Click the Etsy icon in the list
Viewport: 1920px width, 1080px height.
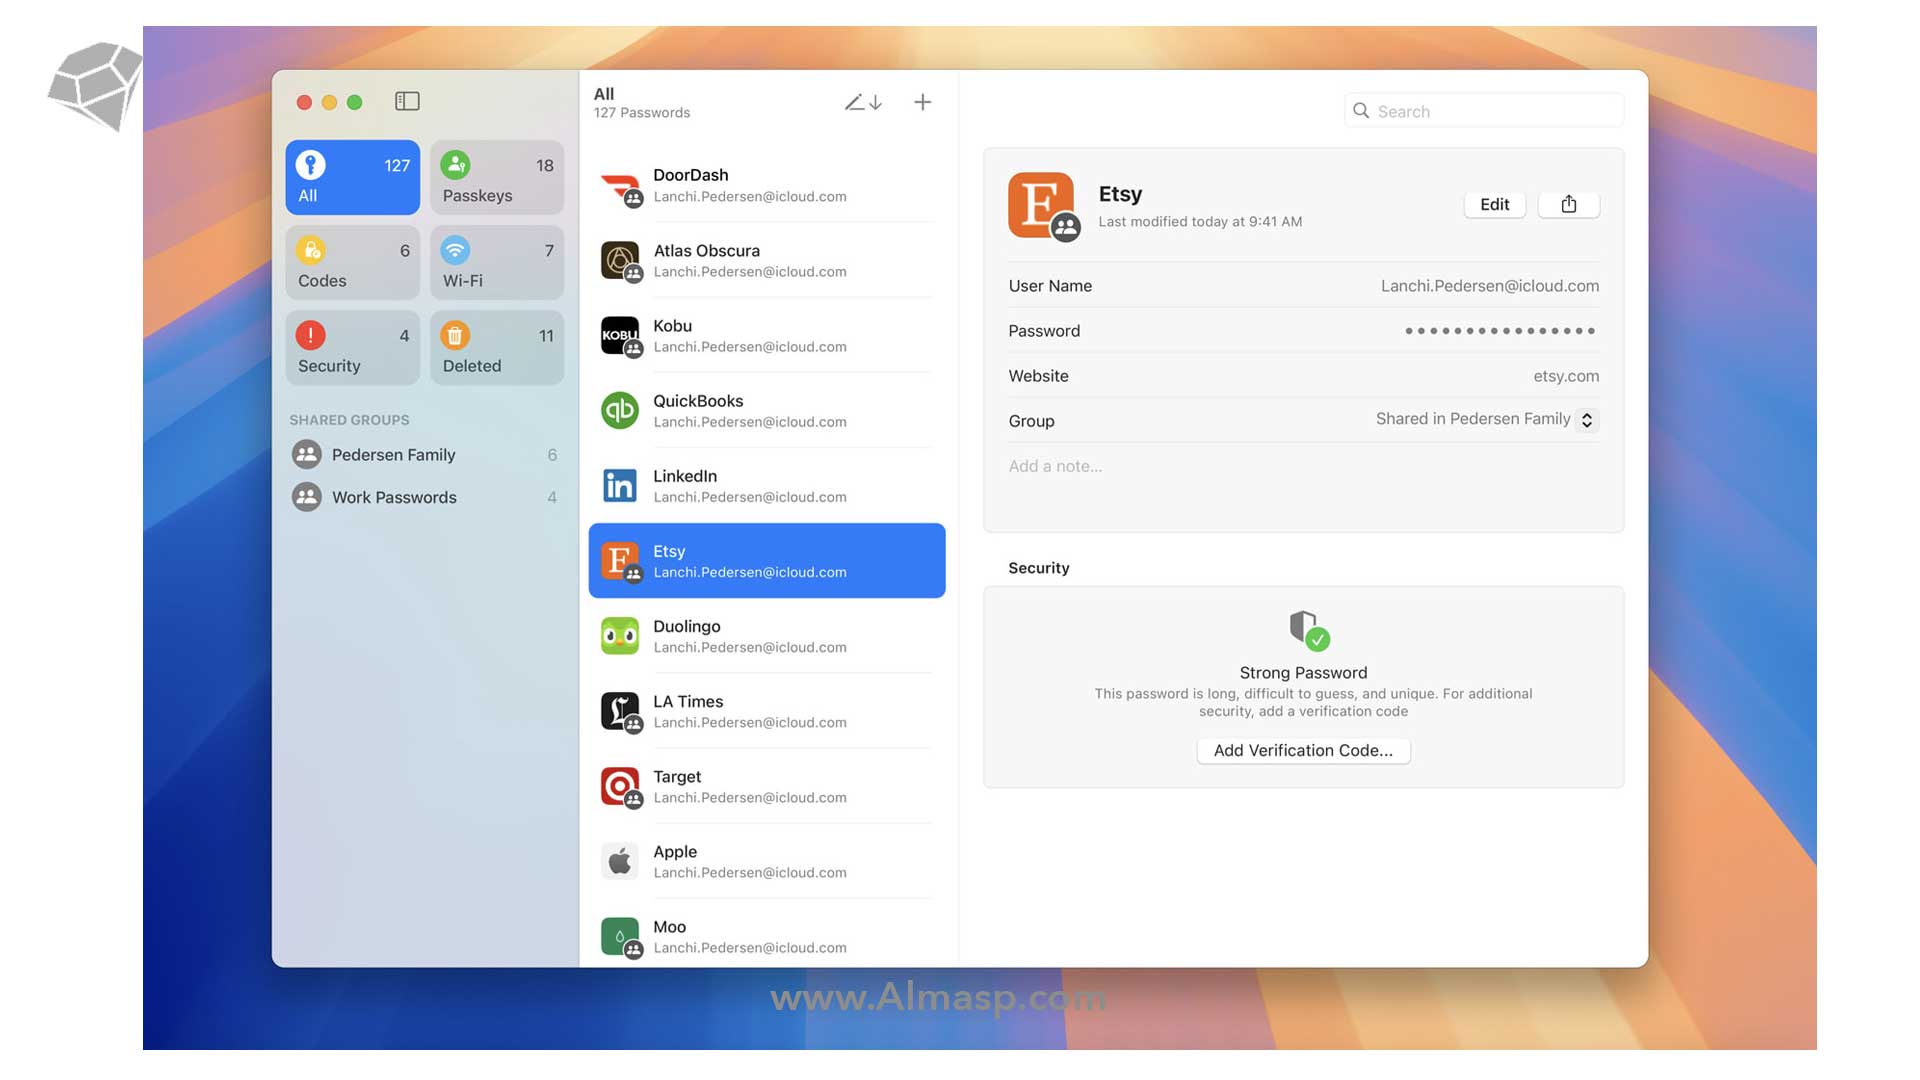[x=620, y=560]
